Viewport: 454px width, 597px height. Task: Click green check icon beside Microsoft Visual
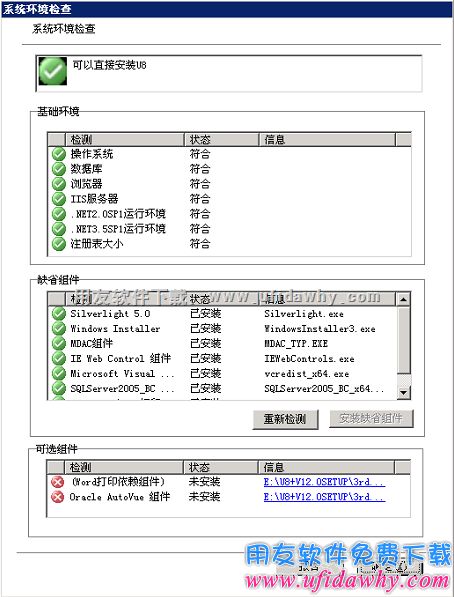(59, 374)
